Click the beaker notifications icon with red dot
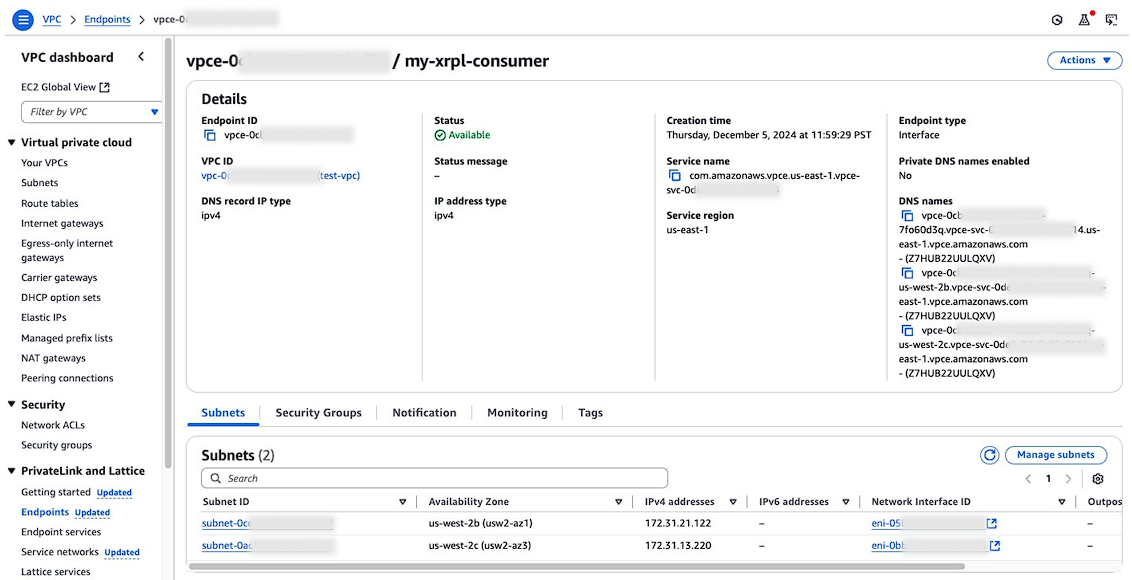Viewport: 1132px width, 580px height. 1084,19
